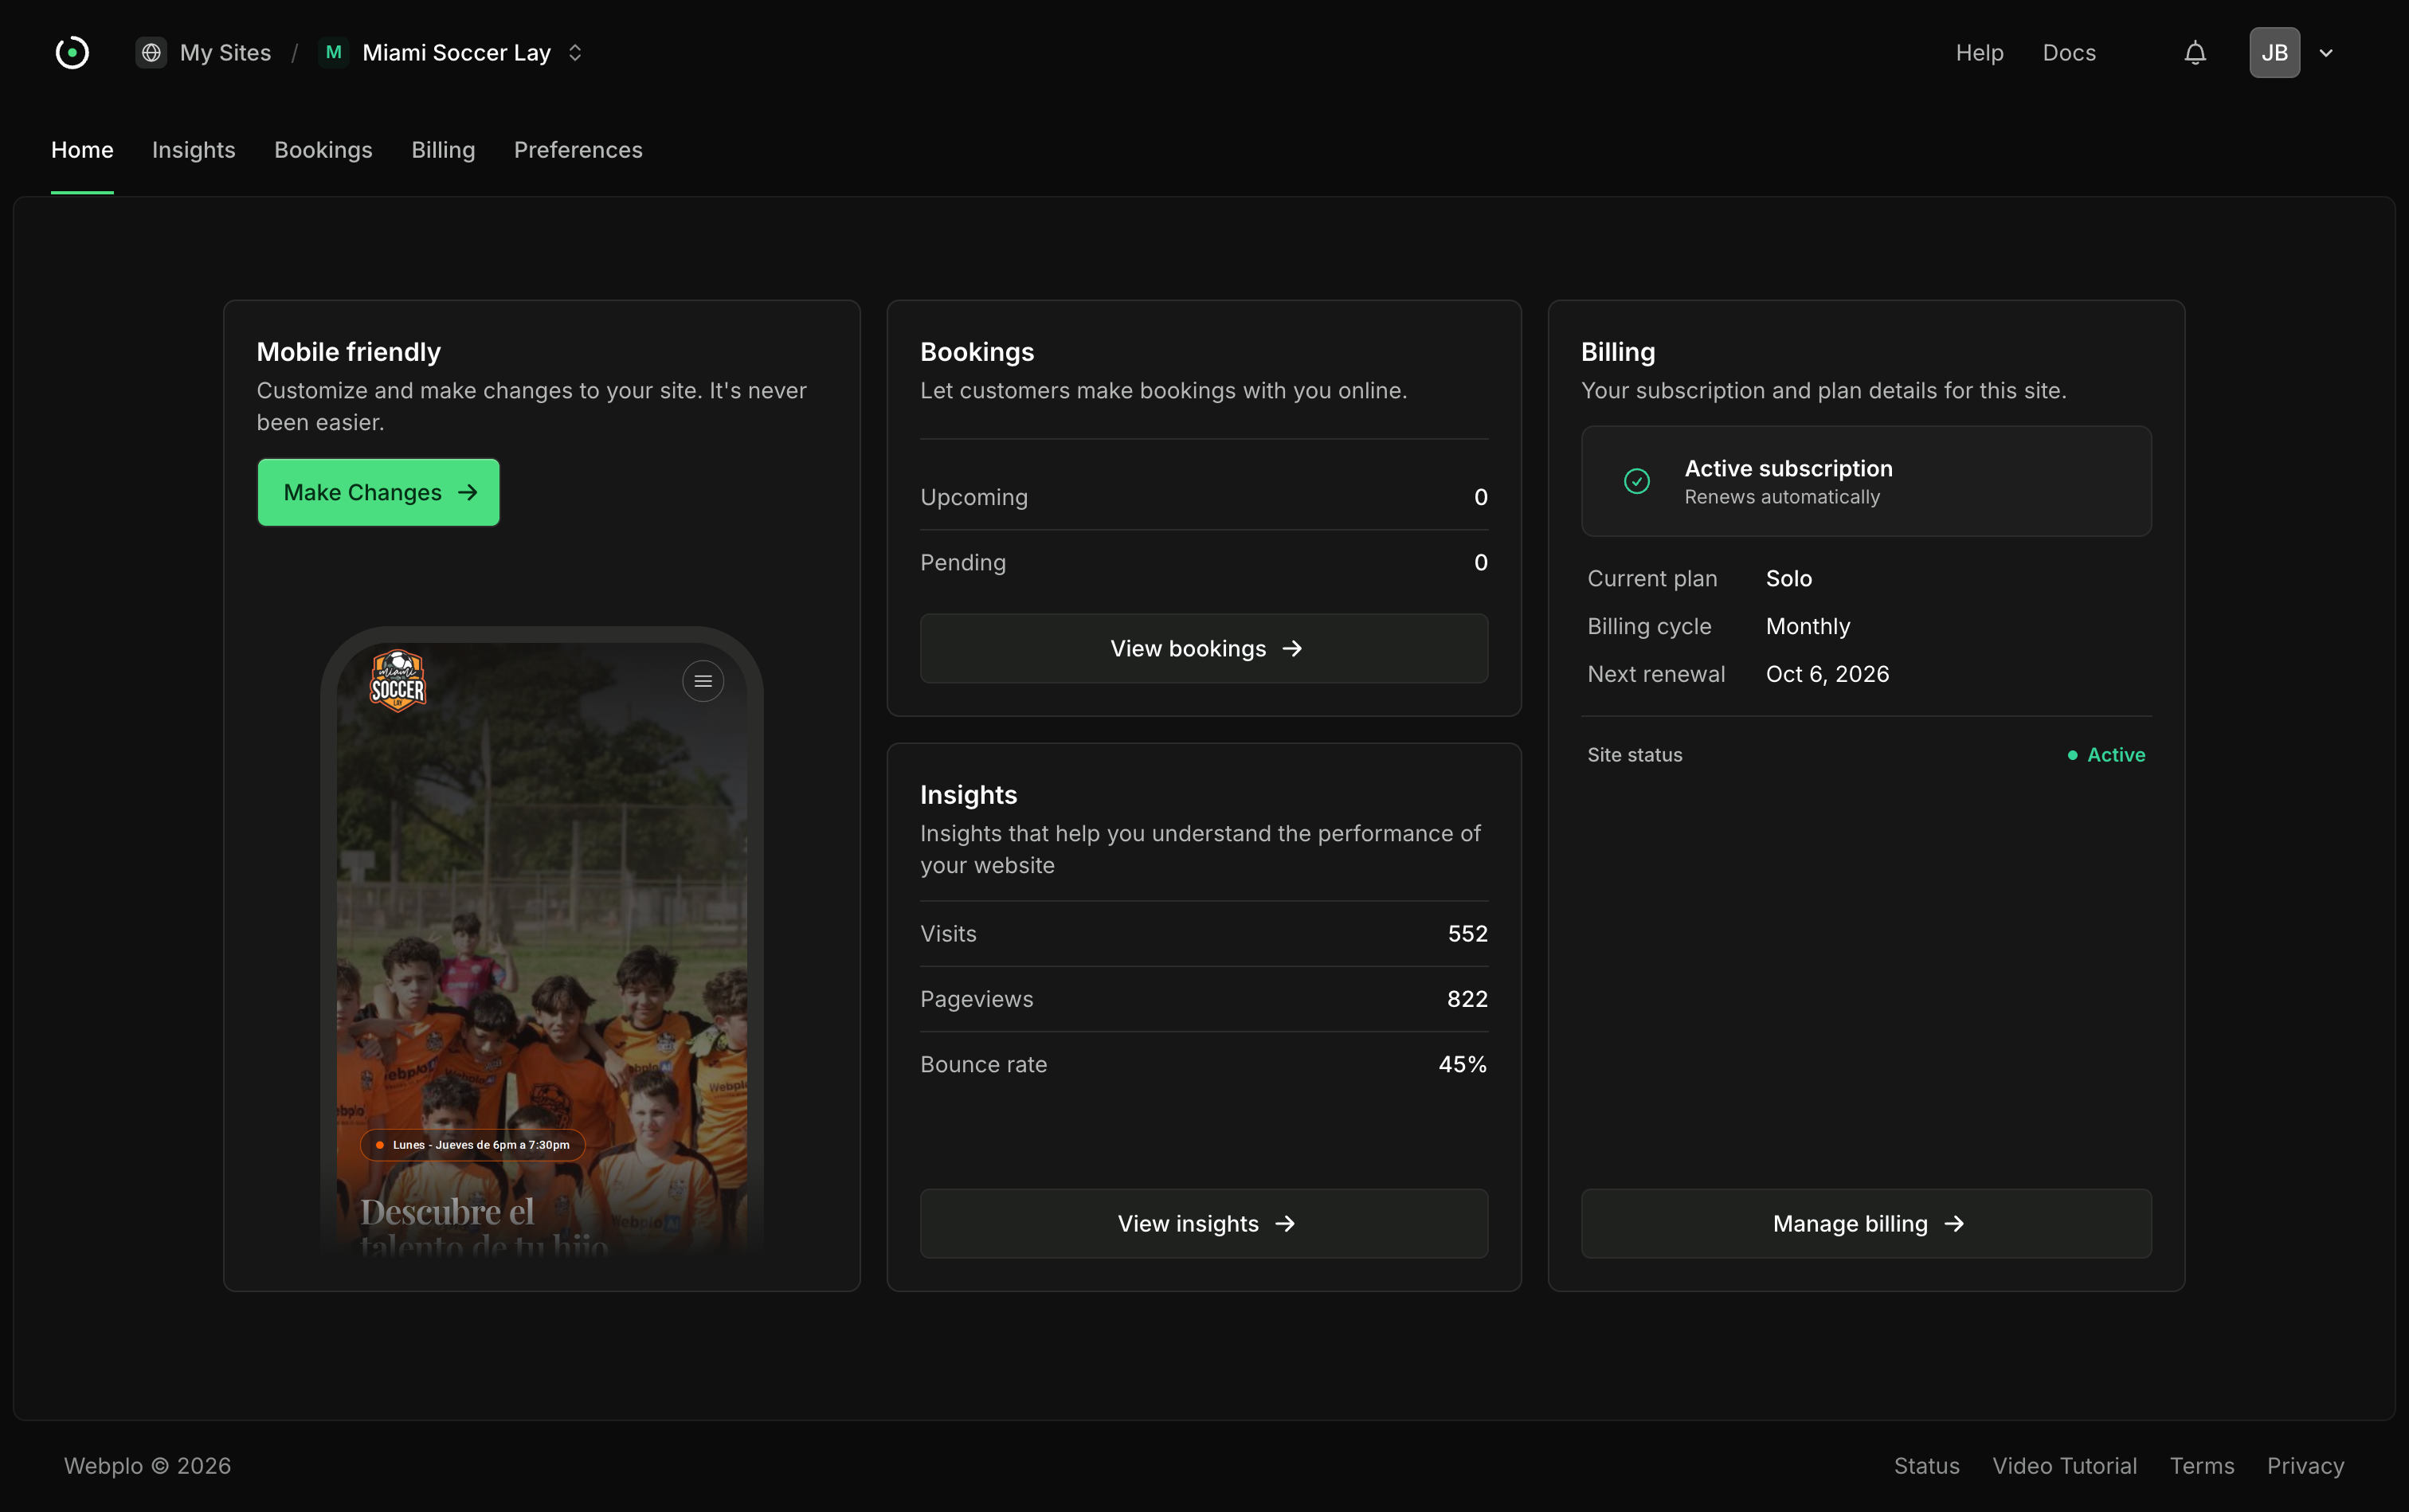
Task: Open the My Sites breadcrumb link
Action: coord(225,52)
